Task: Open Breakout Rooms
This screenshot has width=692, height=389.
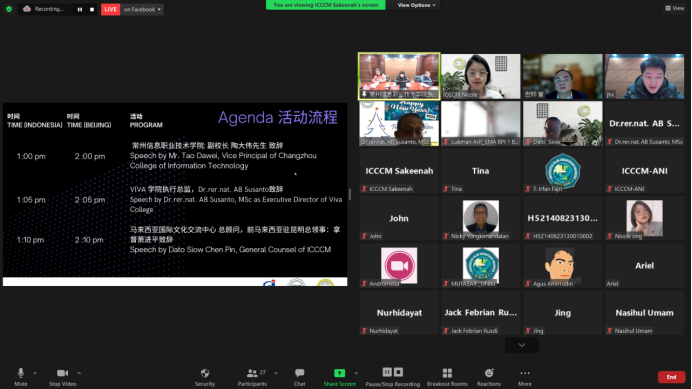Action: click(447, 377)
